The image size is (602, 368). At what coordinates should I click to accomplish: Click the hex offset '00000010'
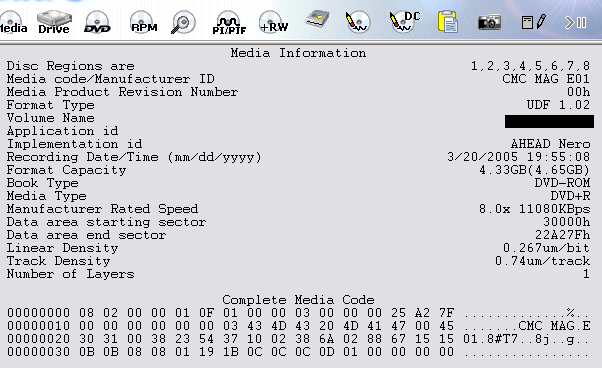pos(38,326)
